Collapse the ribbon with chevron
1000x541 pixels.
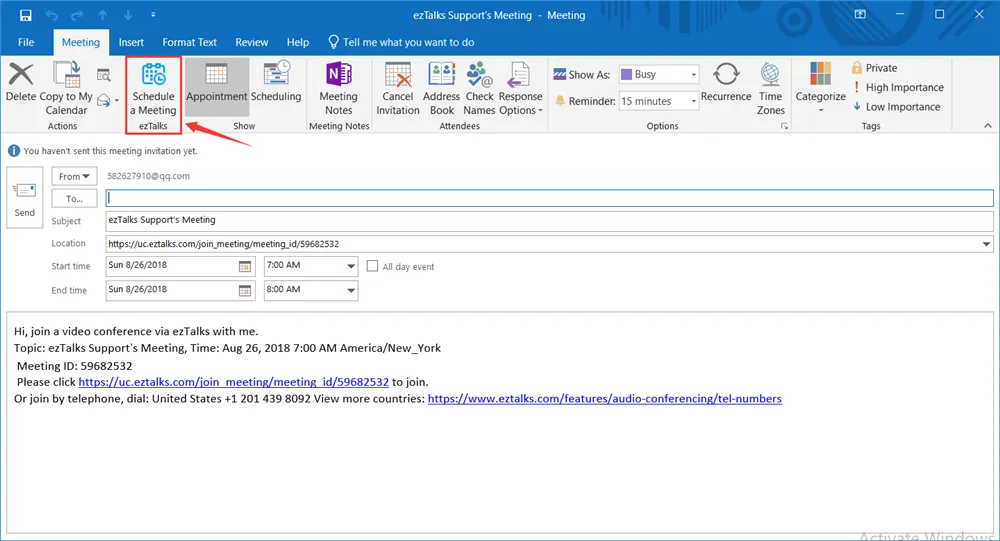point(987,126)
